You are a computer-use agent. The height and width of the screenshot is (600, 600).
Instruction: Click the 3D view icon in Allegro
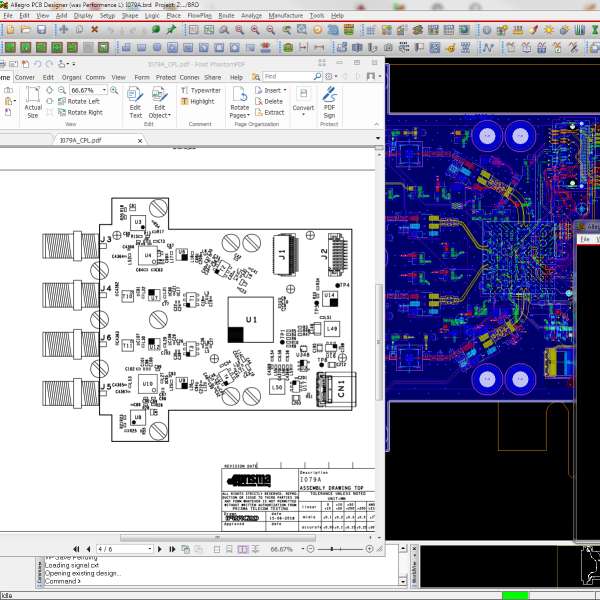pyautogui.click(x=333, y=29)
